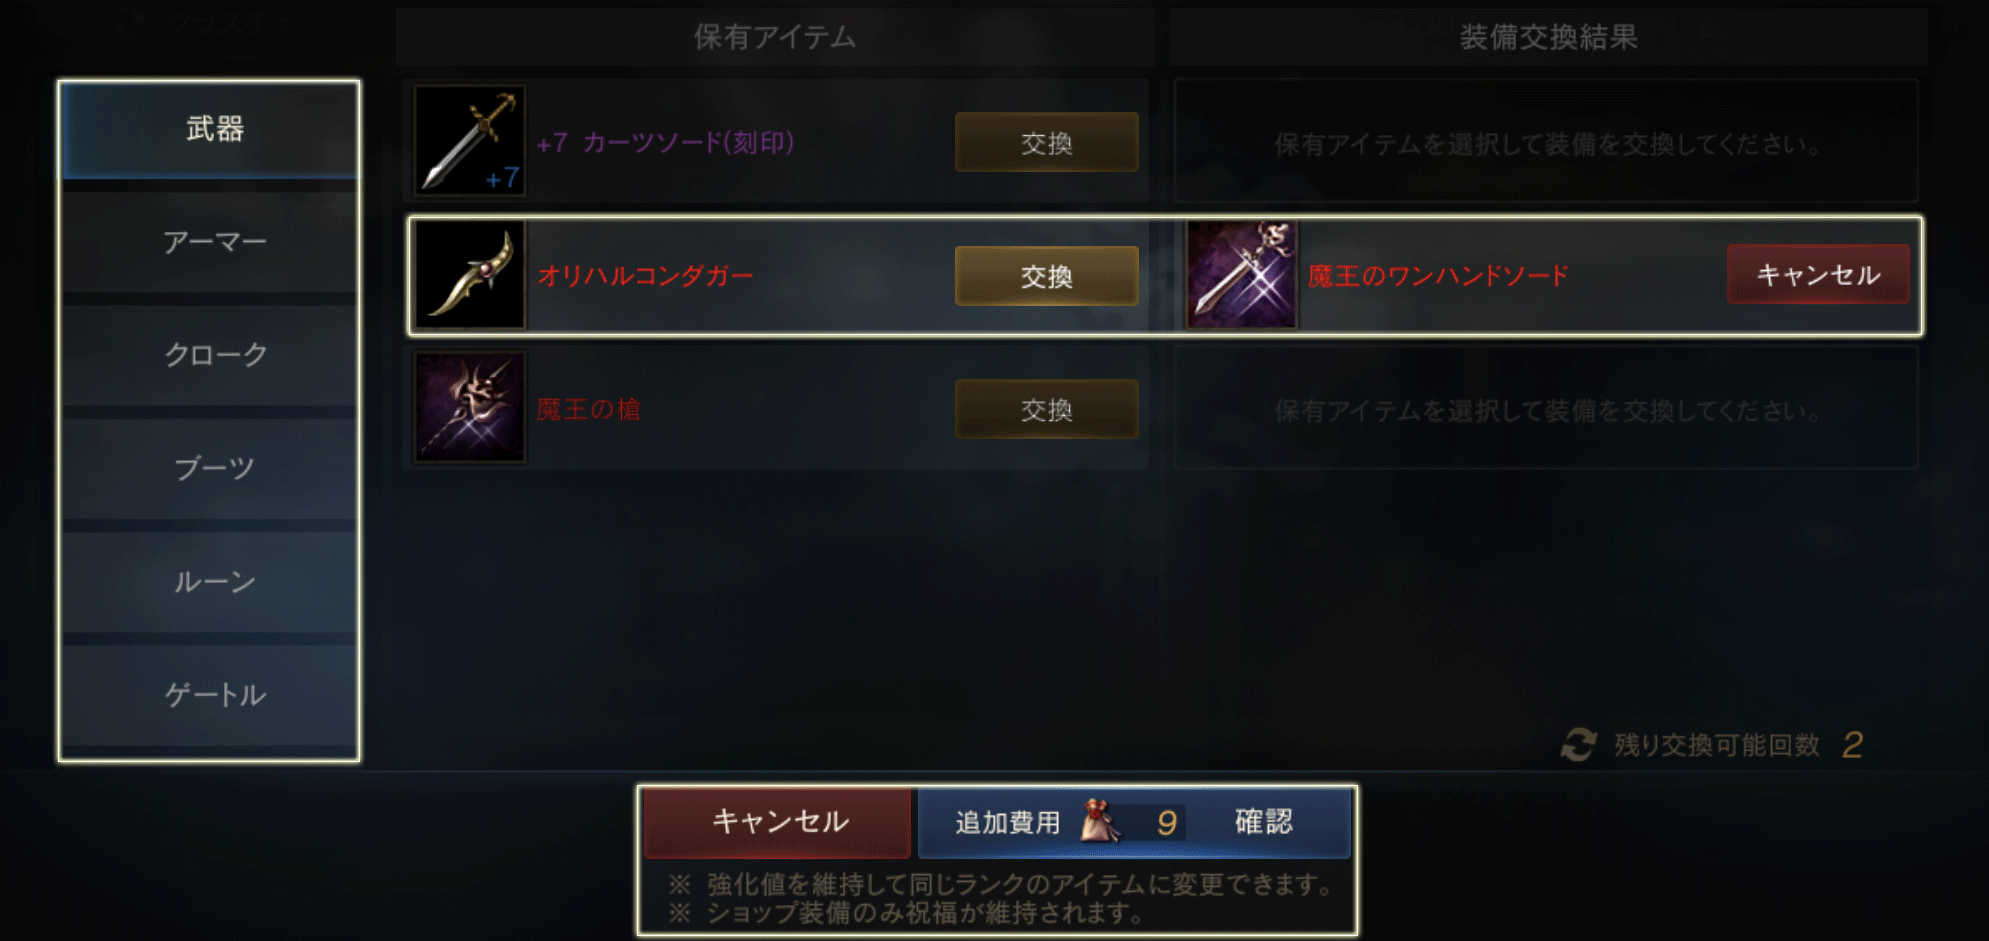
Task: Click the 魔王の槍 spear icon
Action: click(x=470, y=407)
